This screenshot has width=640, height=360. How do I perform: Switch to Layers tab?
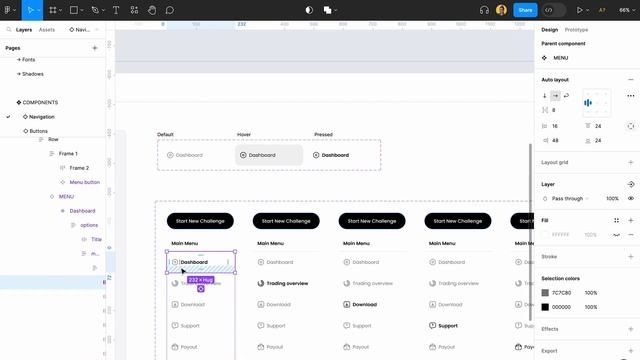[24, 29]
